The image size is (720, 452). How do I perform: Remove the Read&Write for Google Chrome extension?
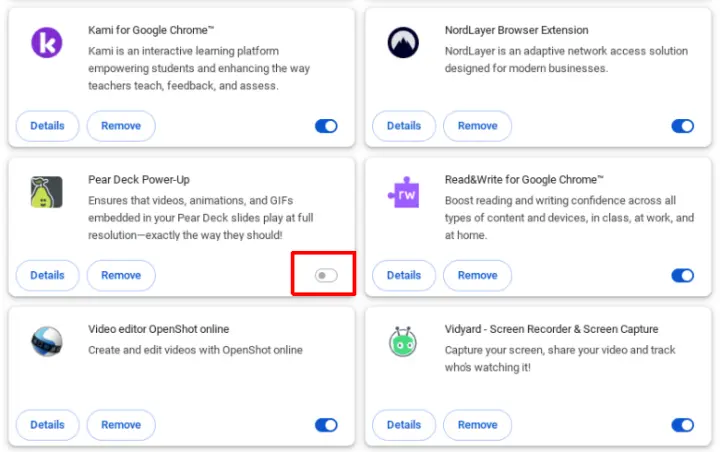coord(477,275)
